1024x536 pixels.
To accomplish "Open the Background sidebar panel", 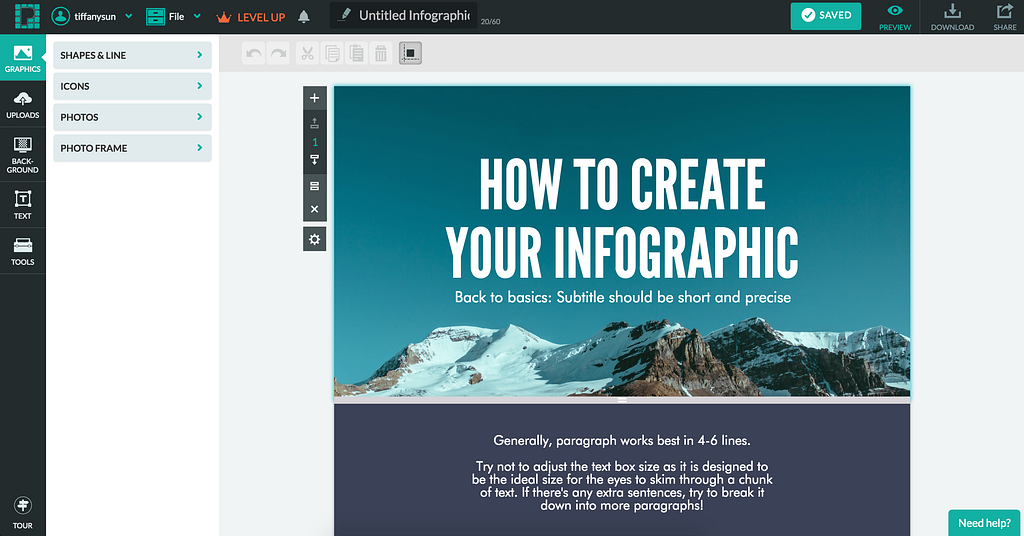I will [x=22, y=155].
